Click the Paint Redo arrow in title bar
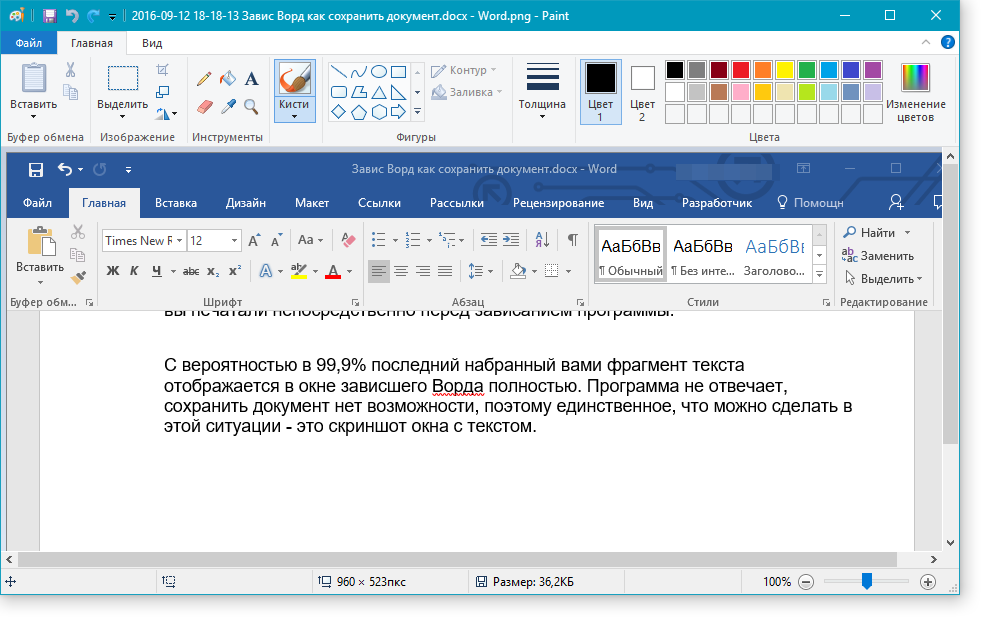This screenshot has width=981, height=617. [94, 16]
